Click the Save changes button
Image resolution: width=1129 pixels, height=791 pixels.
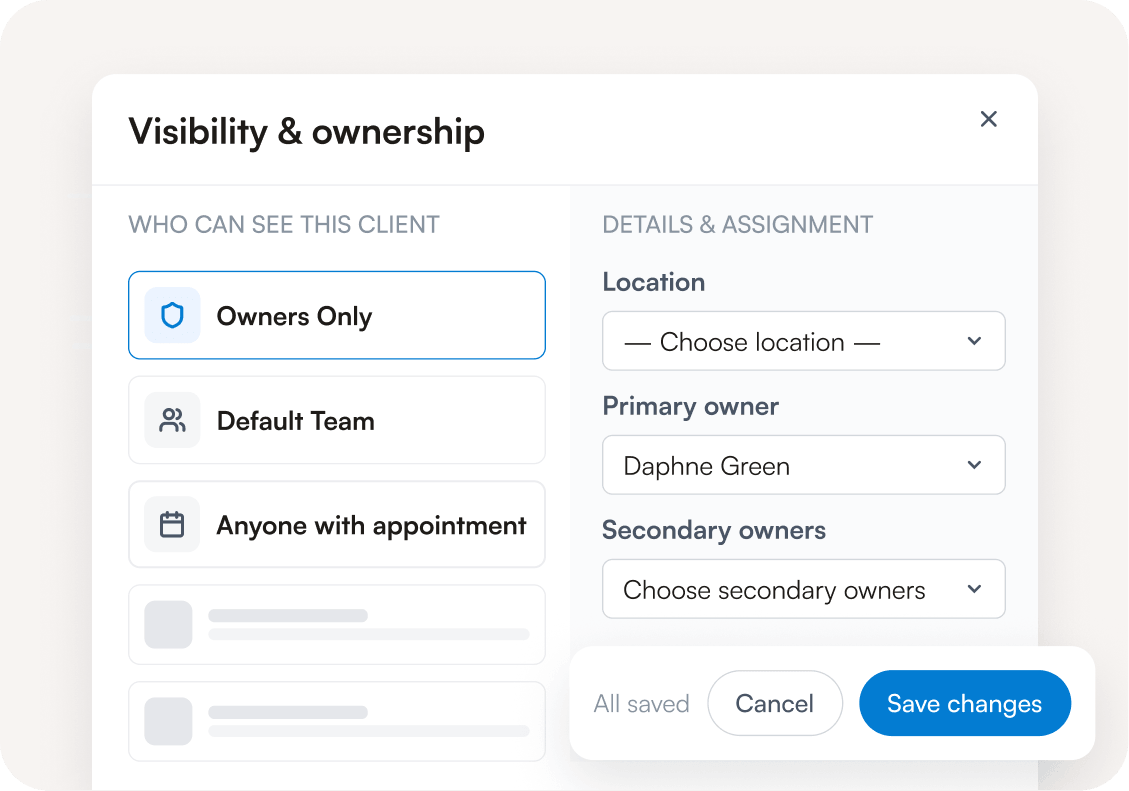coord(965,703)
